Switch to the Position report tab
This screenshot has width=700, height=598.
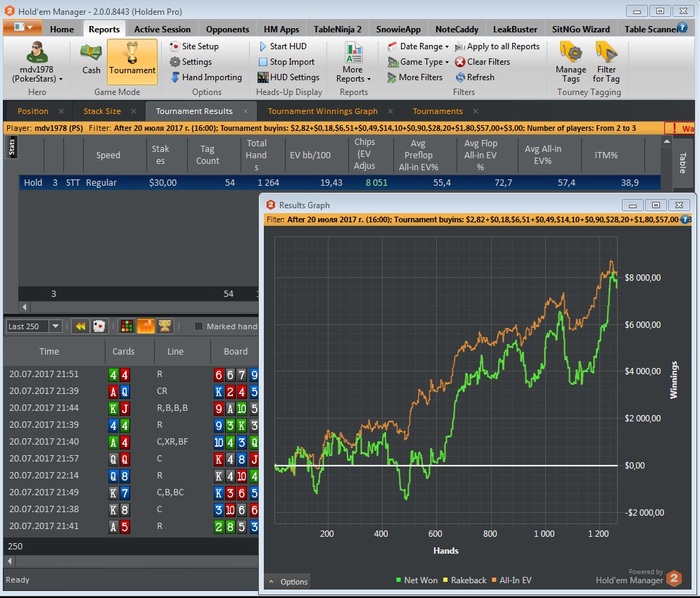33,111
